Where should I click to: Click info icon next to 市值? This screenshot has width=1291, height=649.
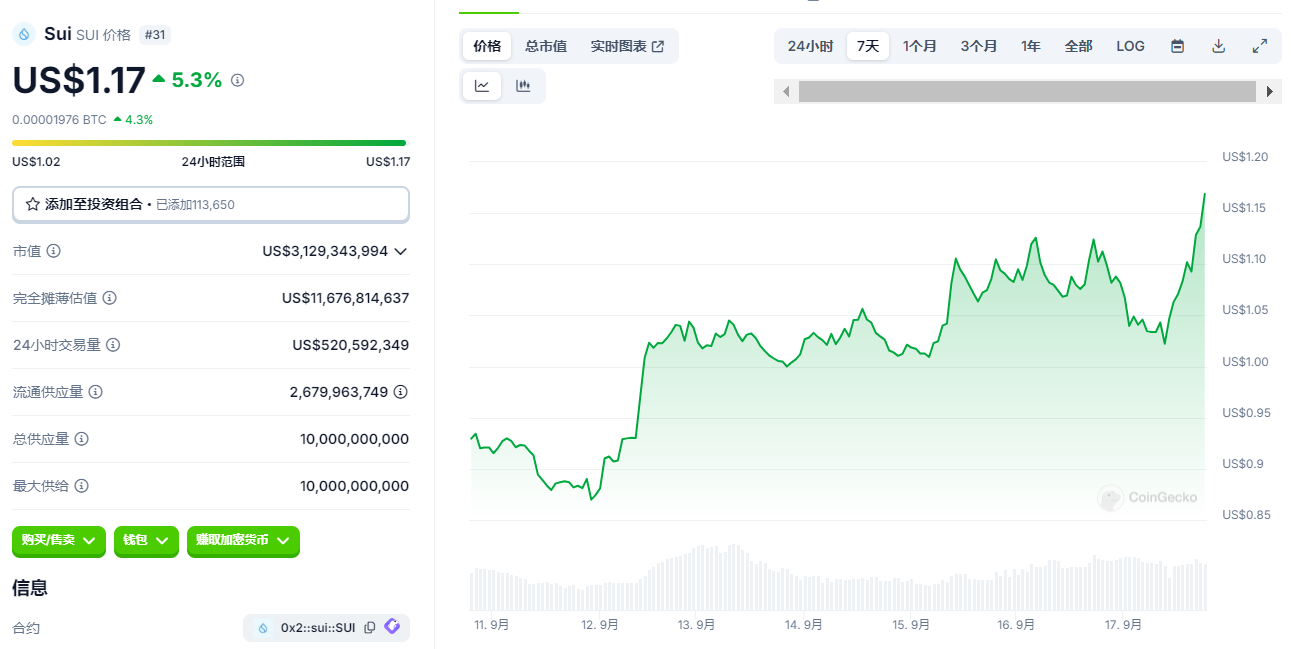pos(54,251)
